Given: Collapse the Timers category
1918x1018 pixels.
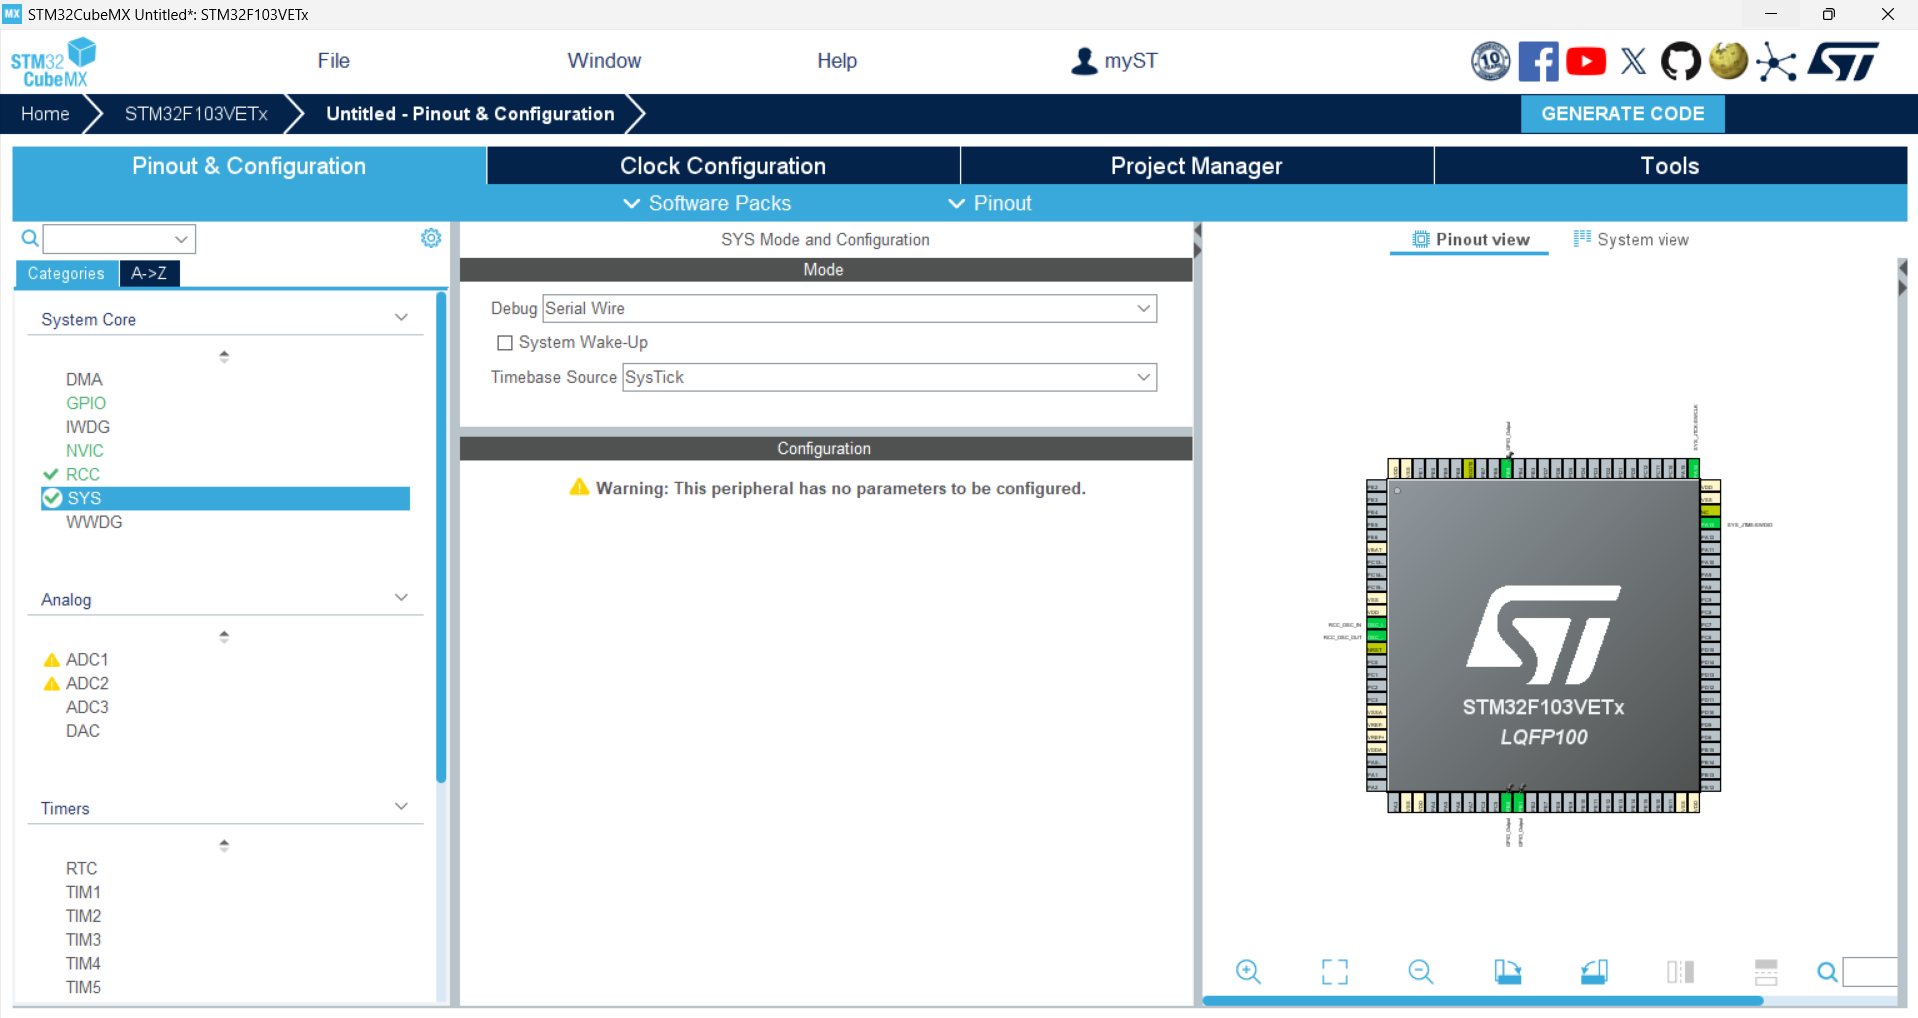Looking at the screenshot, I should (401, 807).
